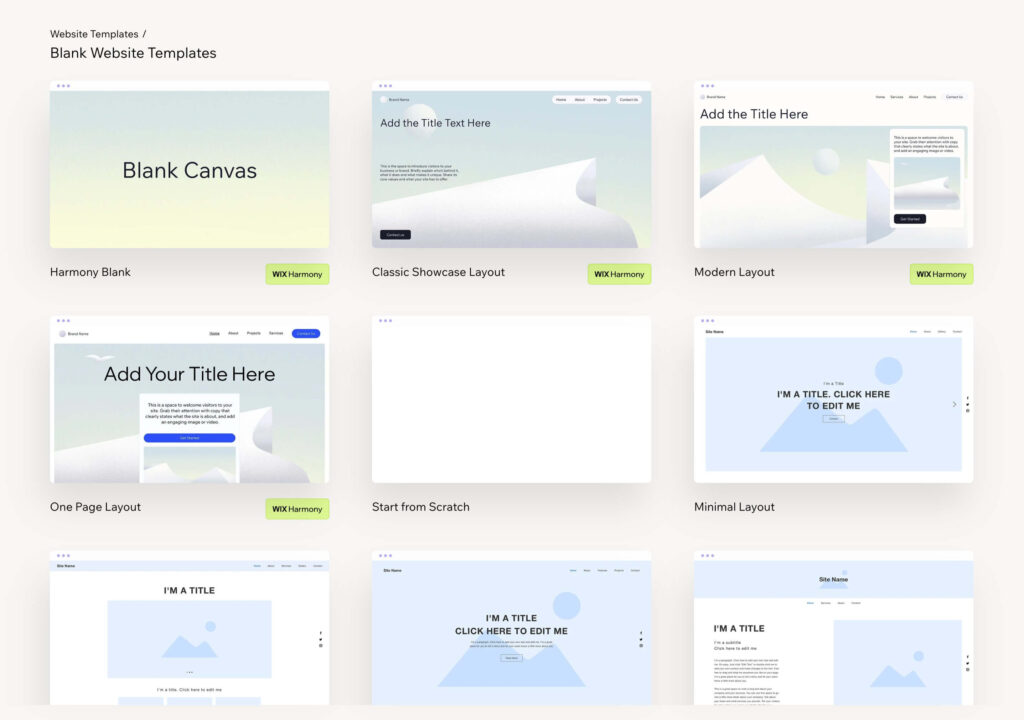Click the WIX Harmony badge under Harmony Blank

point(296,274)
